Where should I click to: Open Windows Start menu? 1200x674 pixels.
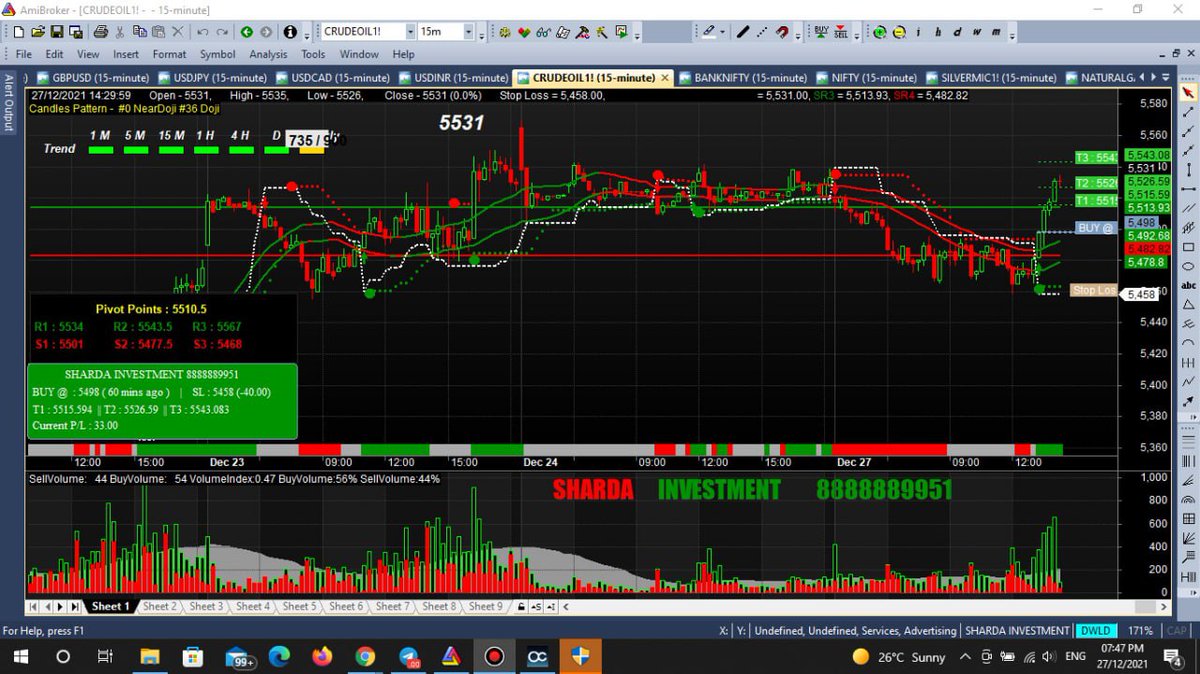(21, 657)
